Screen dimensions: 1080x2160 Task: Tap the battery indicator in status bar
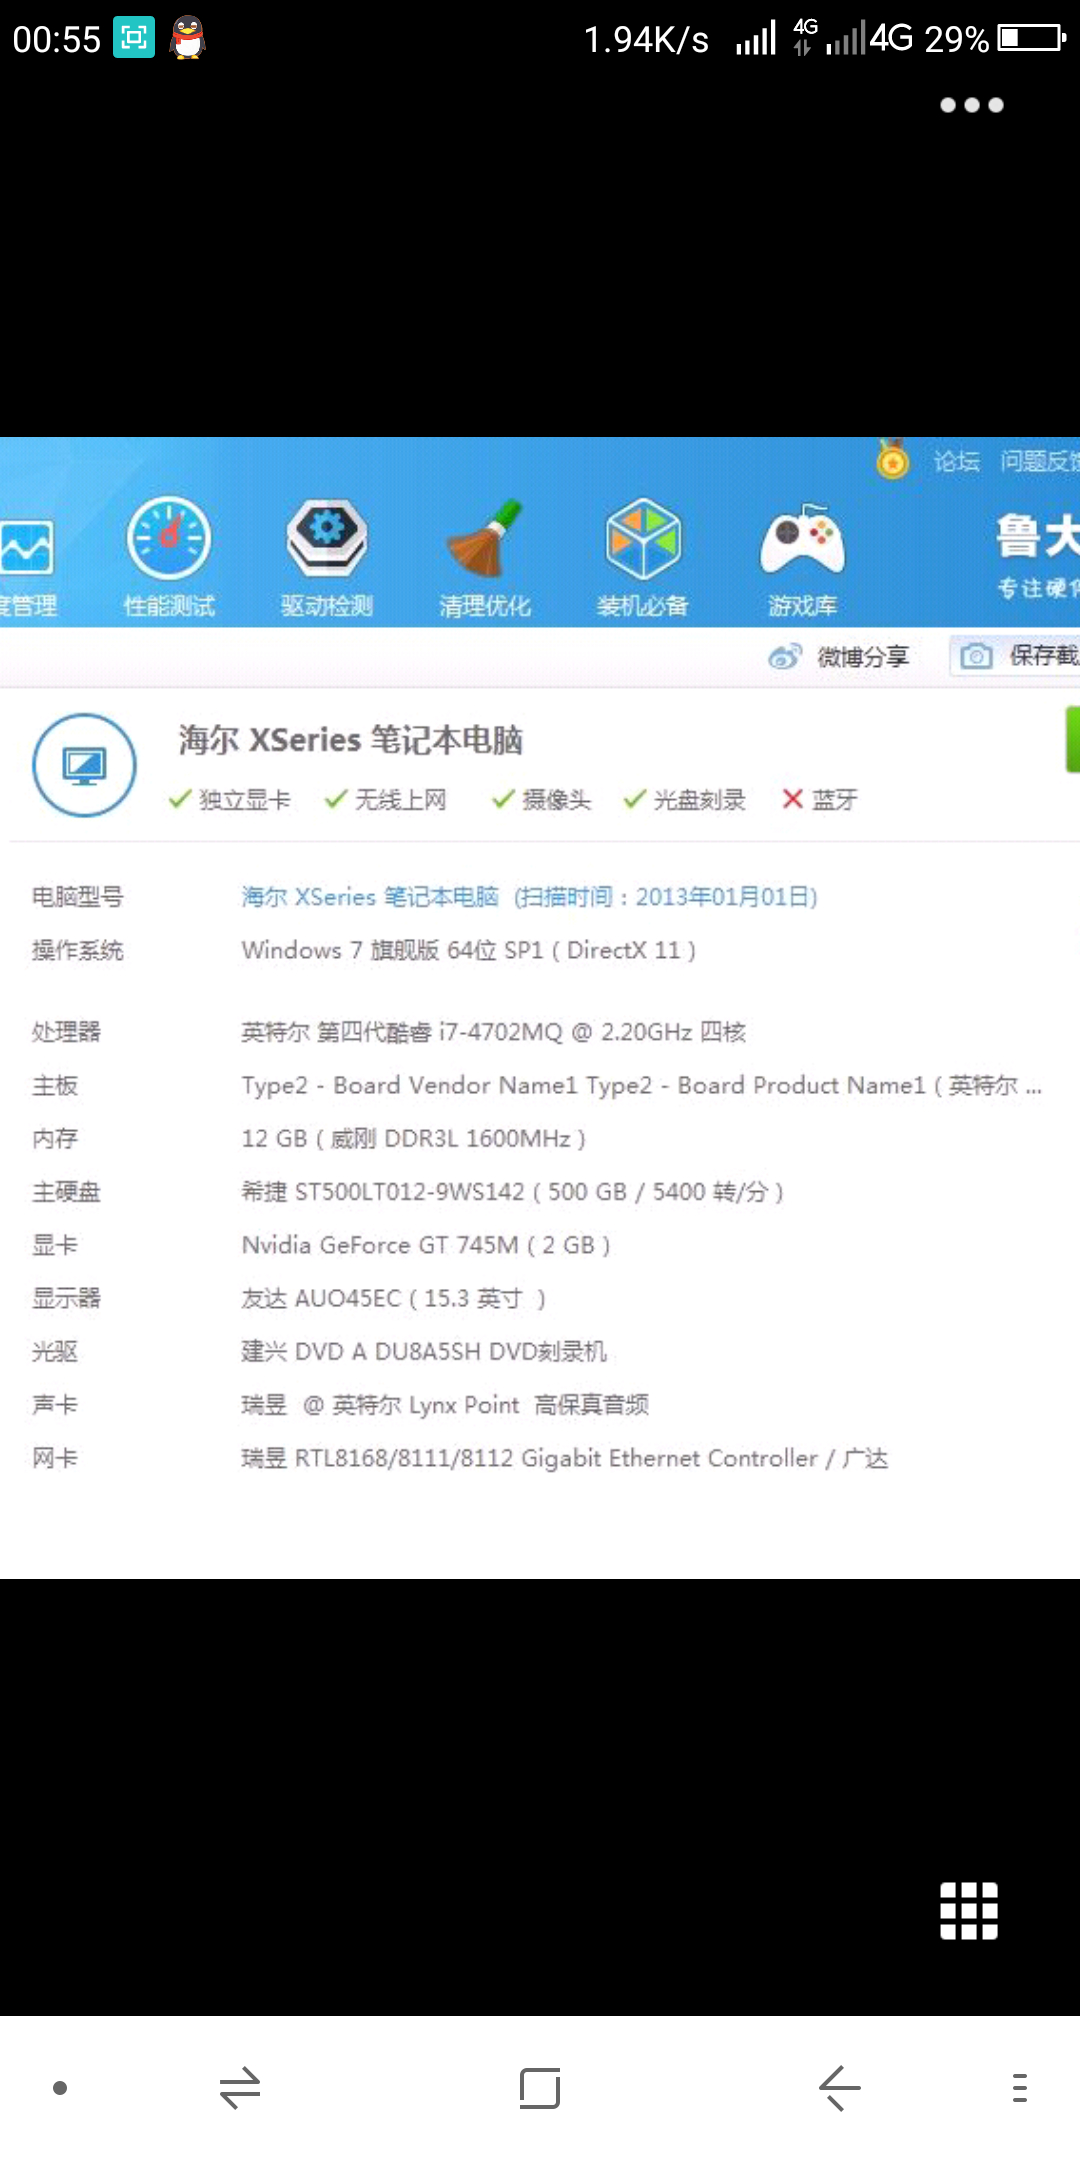point(1033,38)
